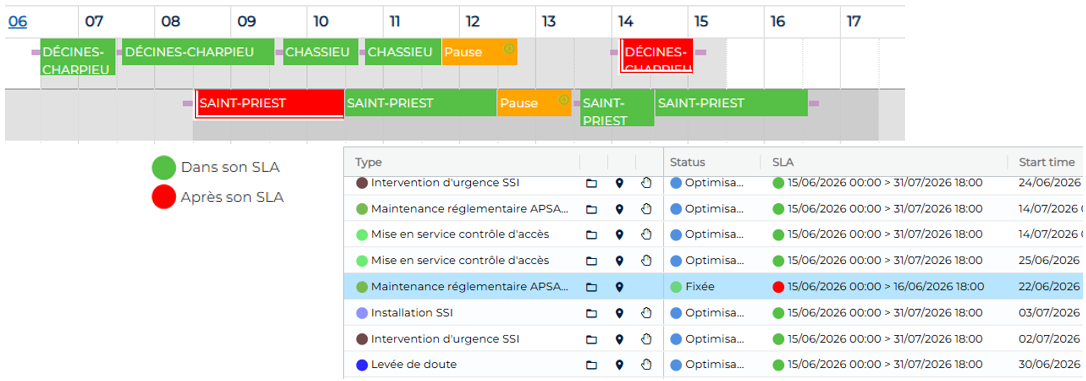
Task: Open the underlined 06 hour link
Action: pyautogui.click(x=17, y=21)
